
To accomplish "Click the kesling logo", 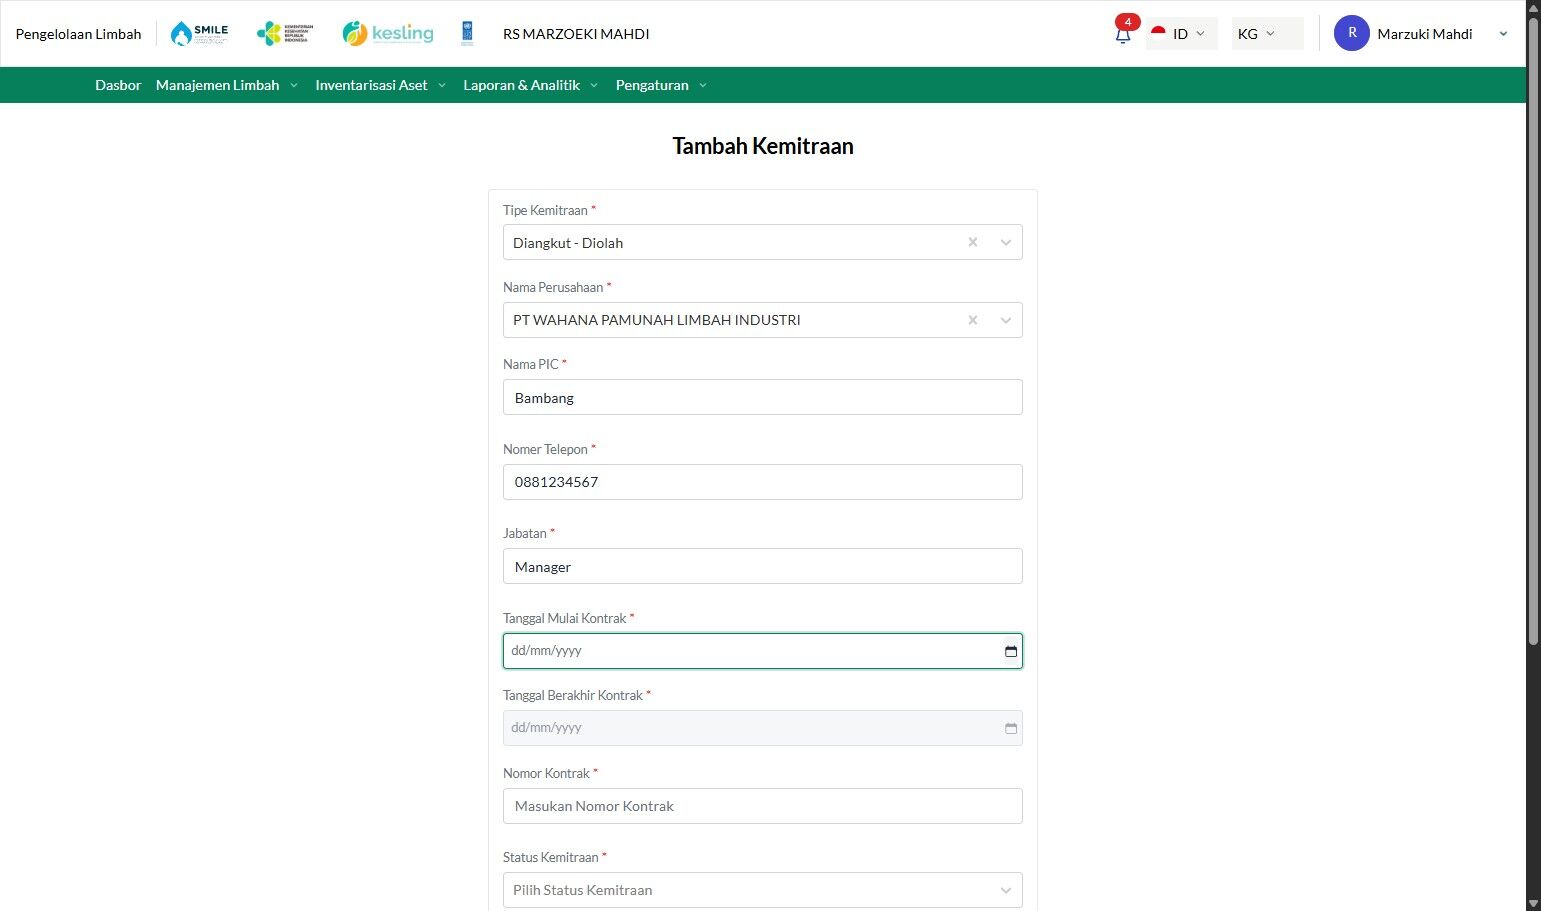I will point(388,34).
